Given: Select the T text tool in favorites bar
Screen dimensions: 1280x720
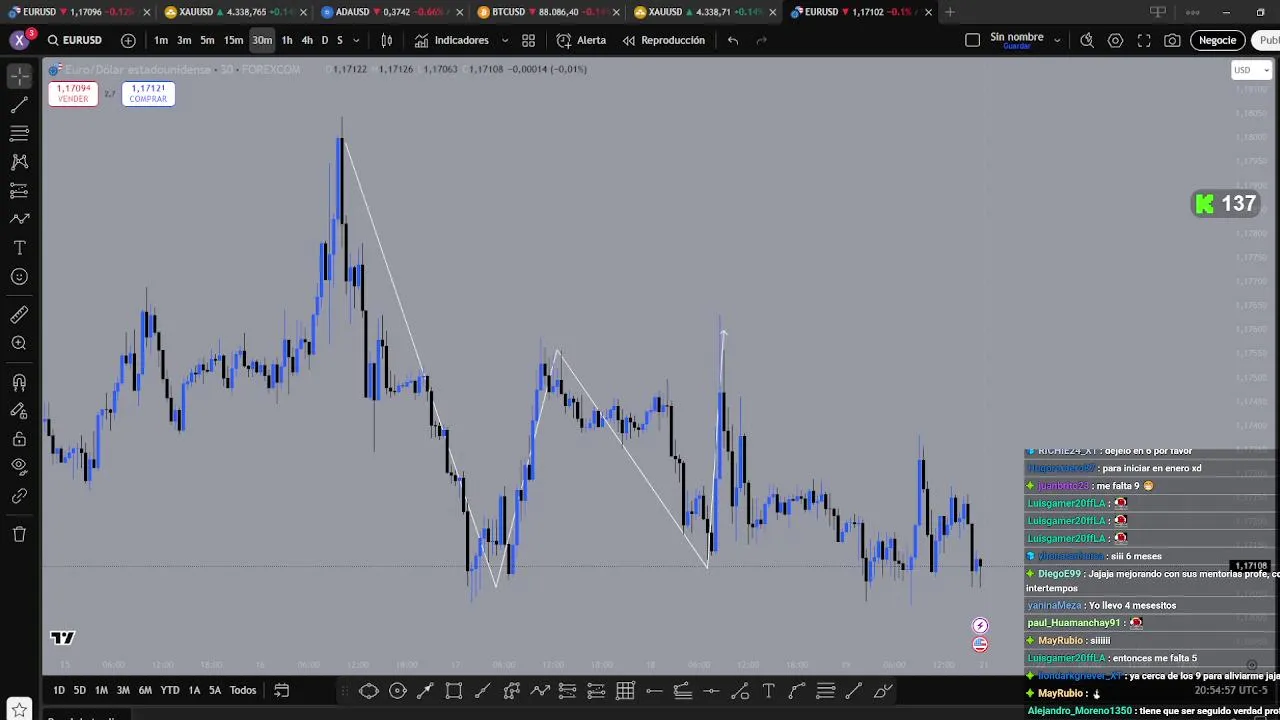Looking at the screenshot, I should pos(768,691).
